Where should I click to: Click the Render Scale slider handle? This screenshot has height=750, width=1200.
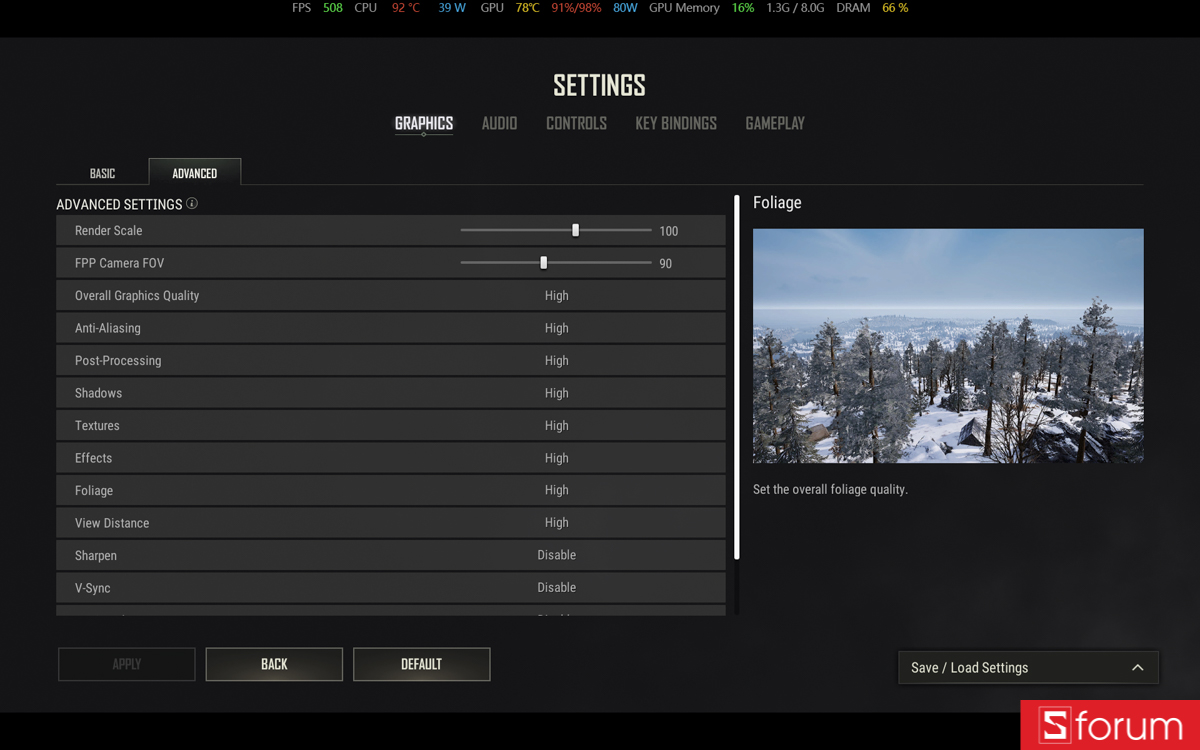coord(575,230)
